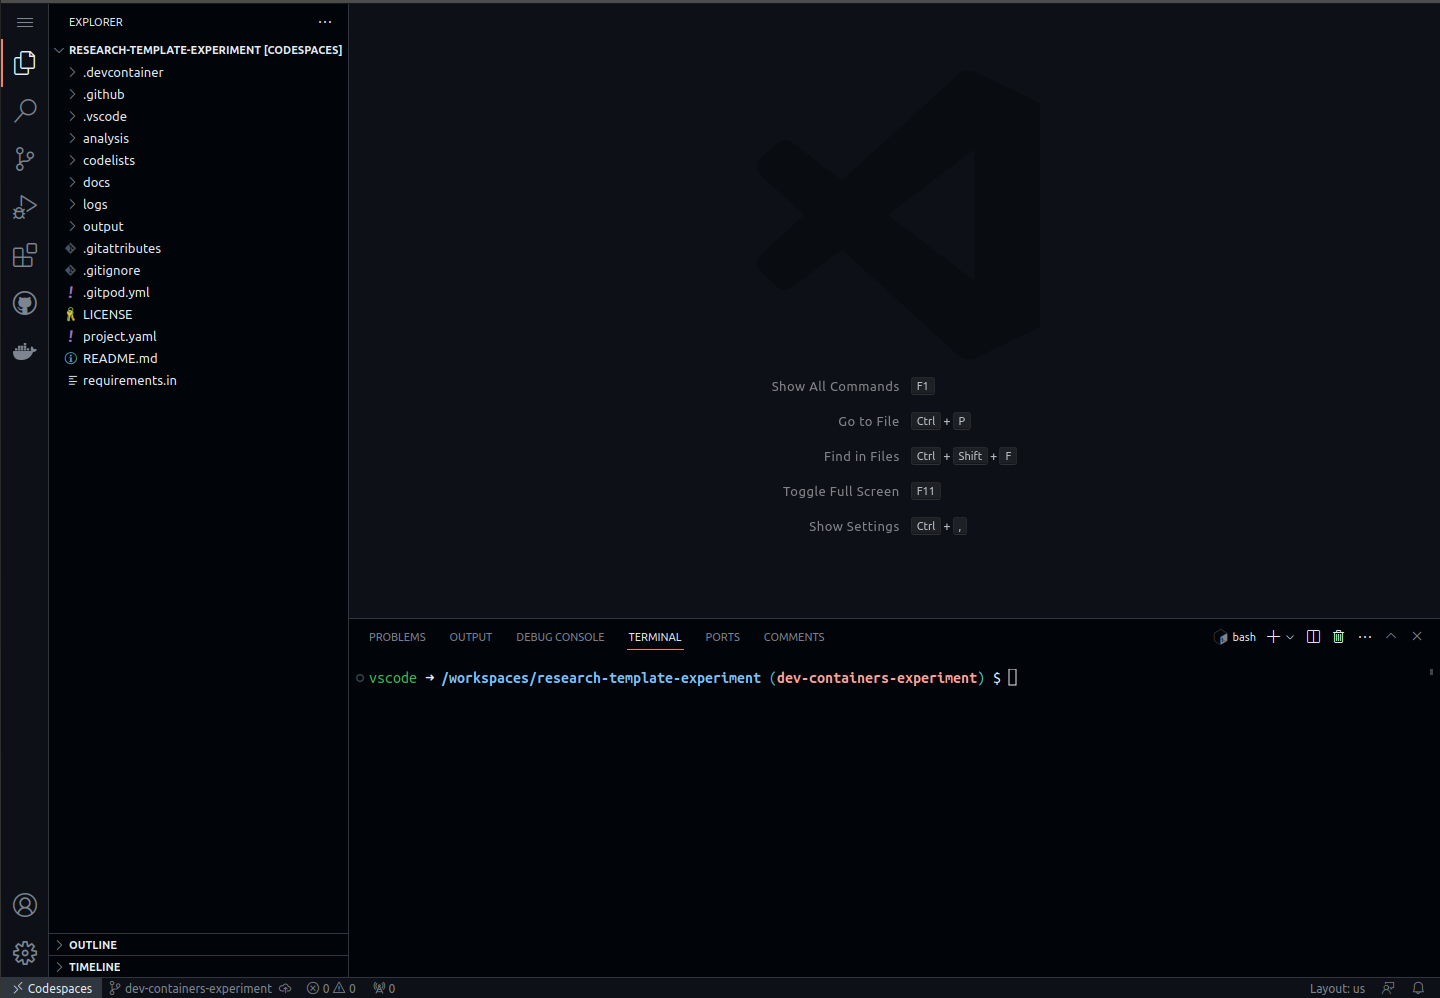Open the Accounts menu
Image resolution: width=1440 pixels, height=998 pixels.
[x=25, y=905]
